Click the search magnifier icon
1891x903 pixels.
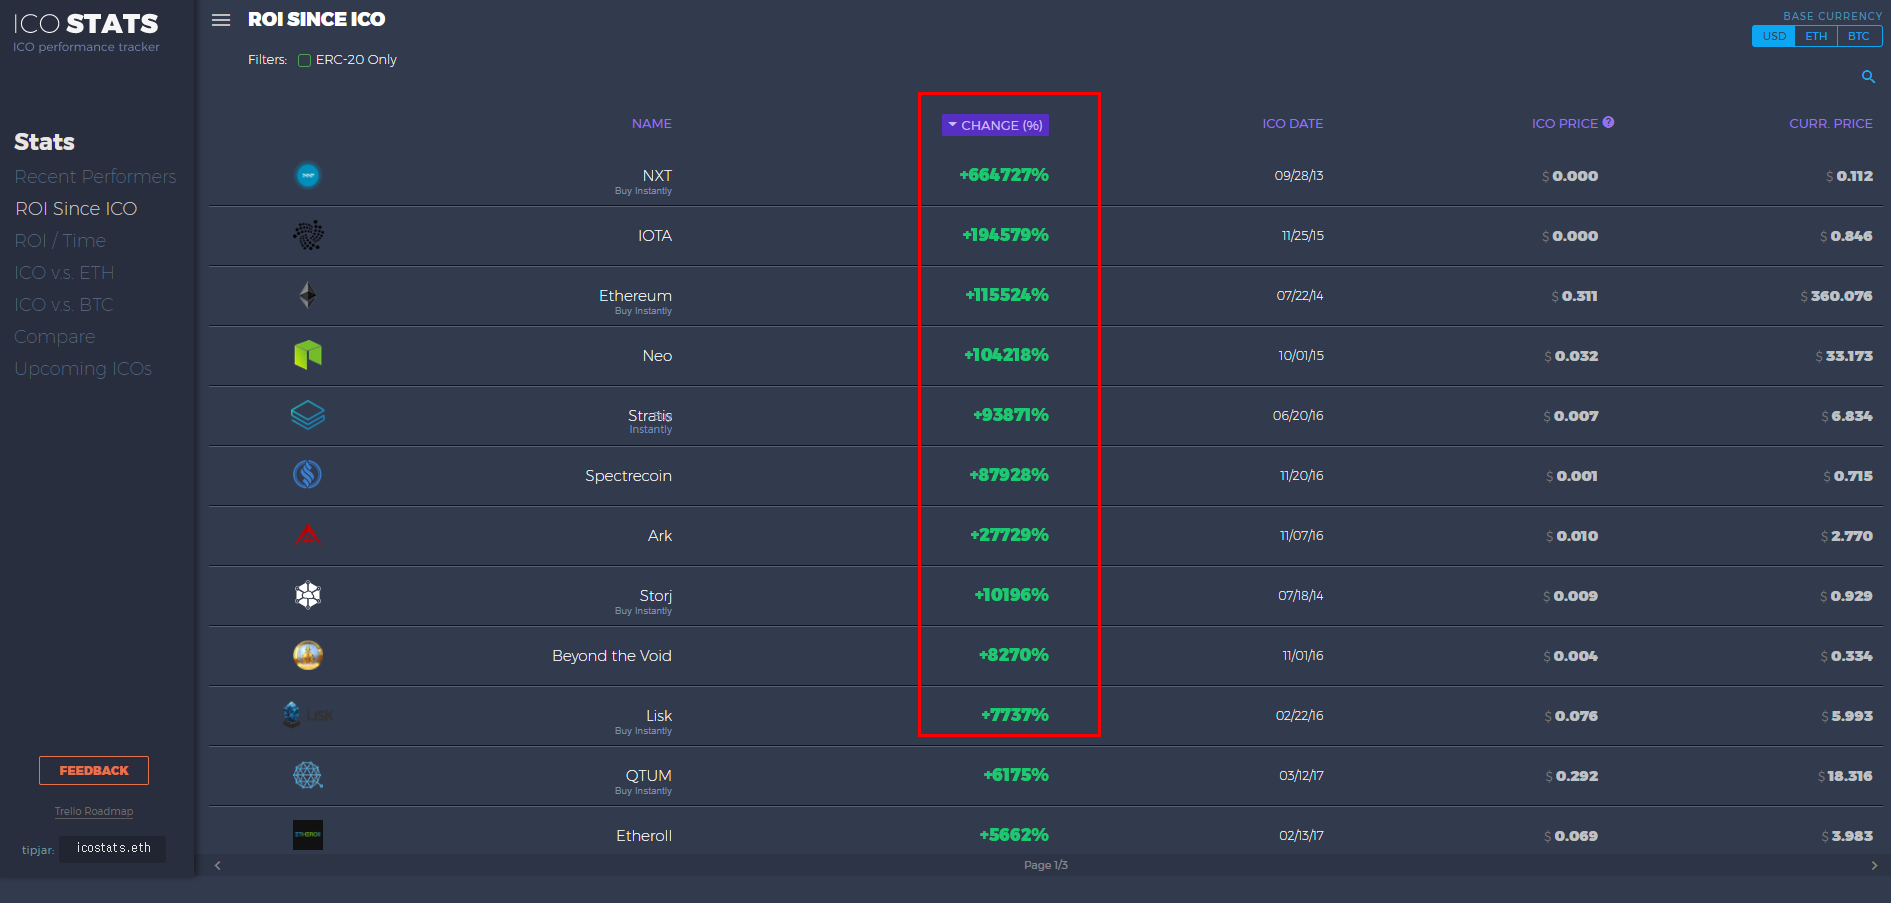tap(1867, 77)
